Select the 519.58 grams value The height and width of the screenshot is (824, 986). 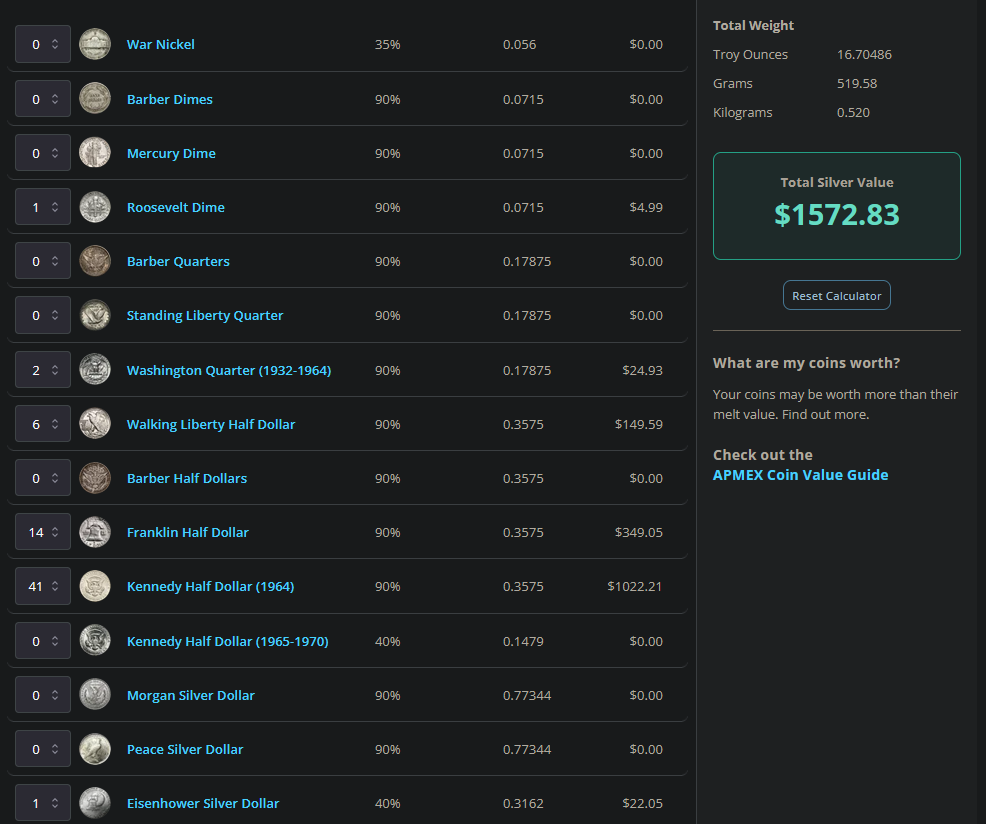coord(856,83)
